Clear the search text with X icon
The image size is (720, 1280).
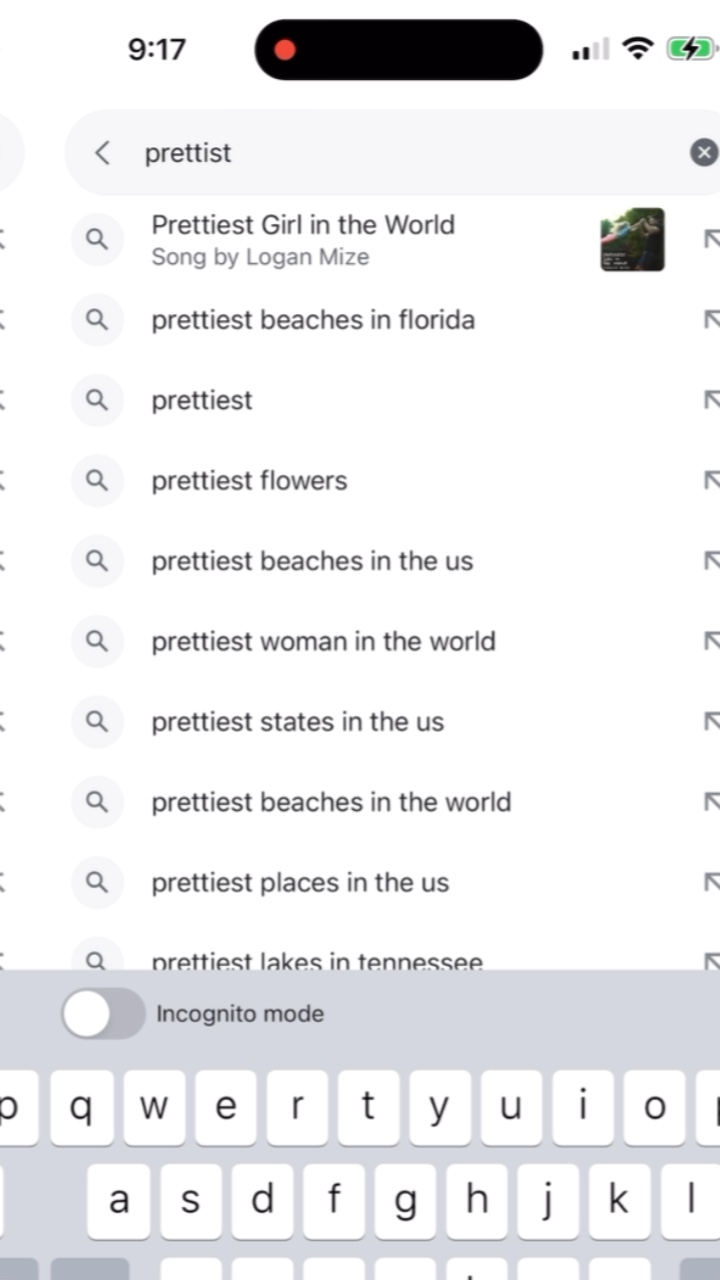point(704,153)
